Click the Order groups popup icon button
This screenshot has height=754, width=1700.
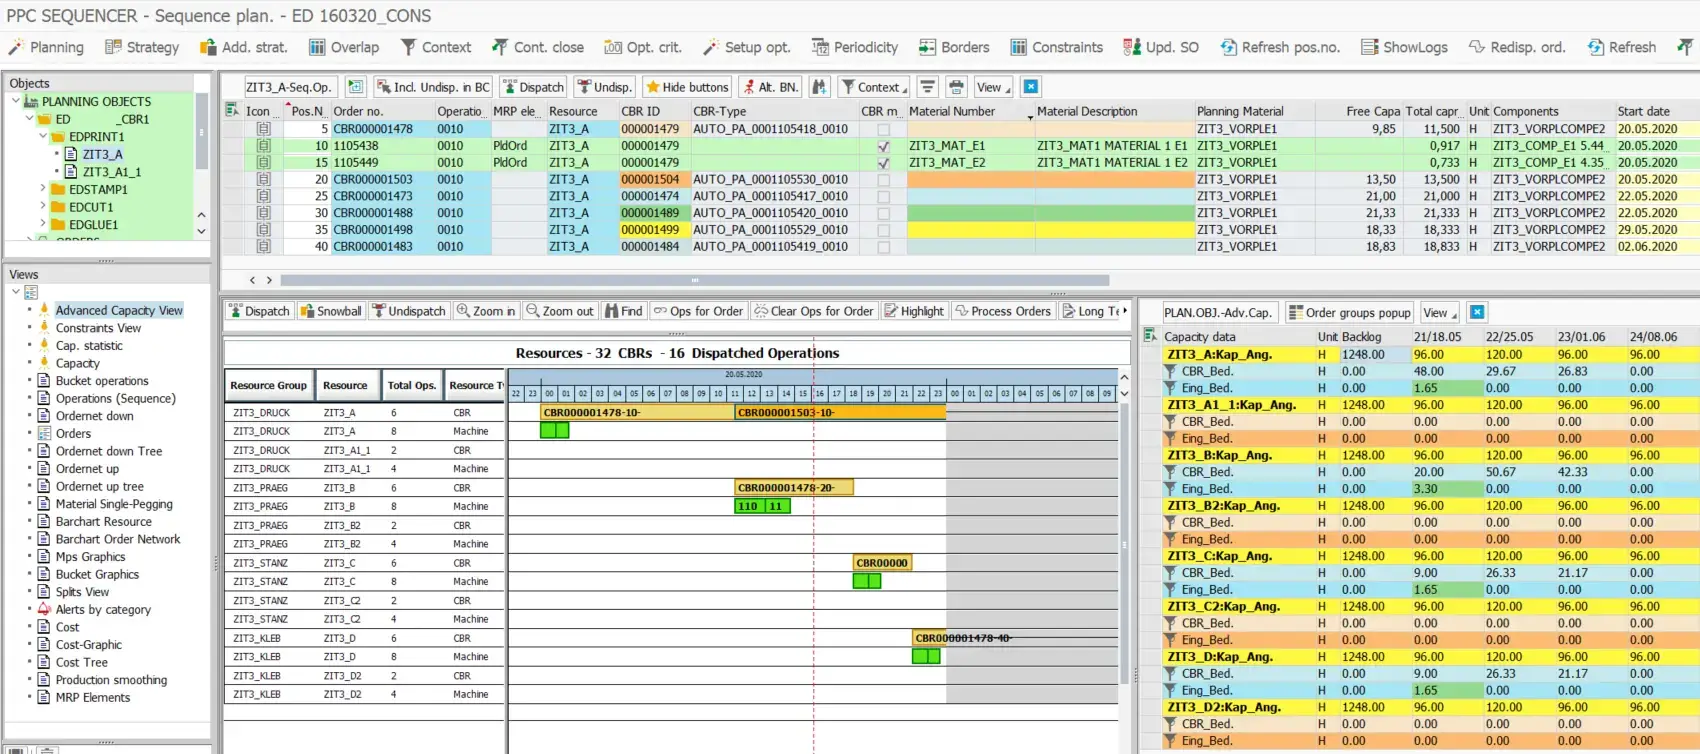tap(1349, 313)
